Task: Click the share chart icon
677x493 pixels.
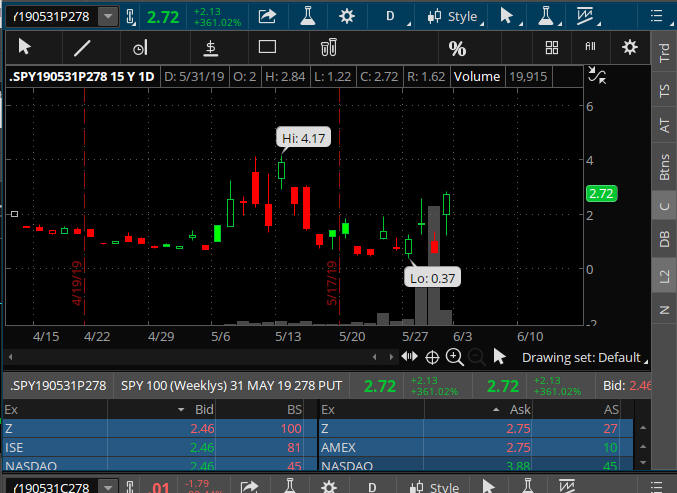Action: (267, 16)
